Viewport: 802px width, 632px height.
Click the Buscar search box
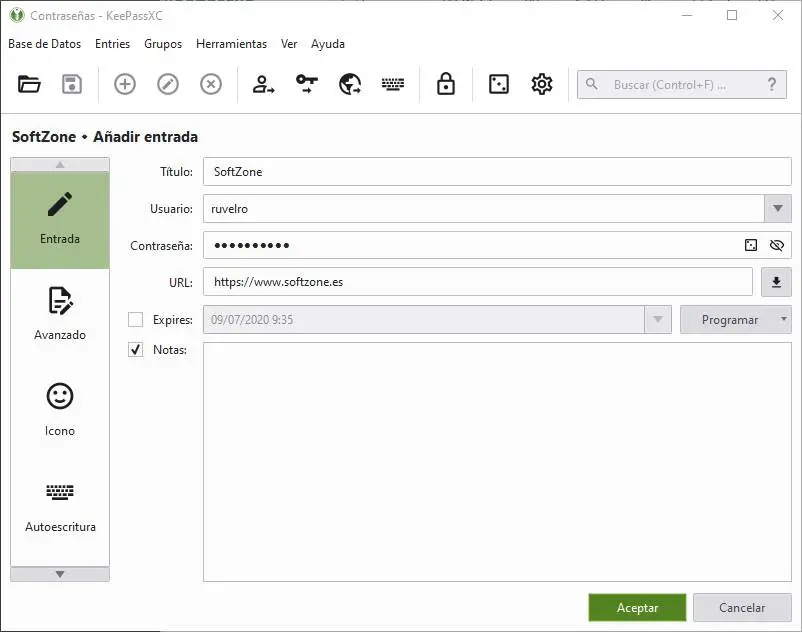click(682, 84)
